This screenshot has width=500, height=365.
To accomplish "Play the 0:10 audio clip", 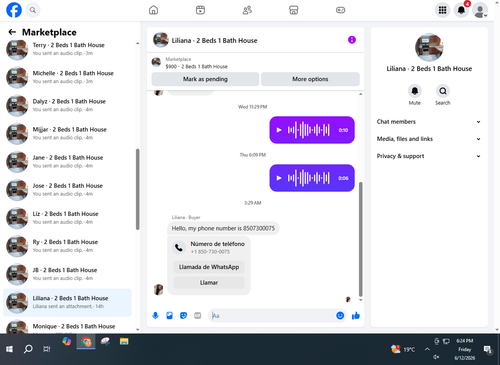I will point(279,130).
